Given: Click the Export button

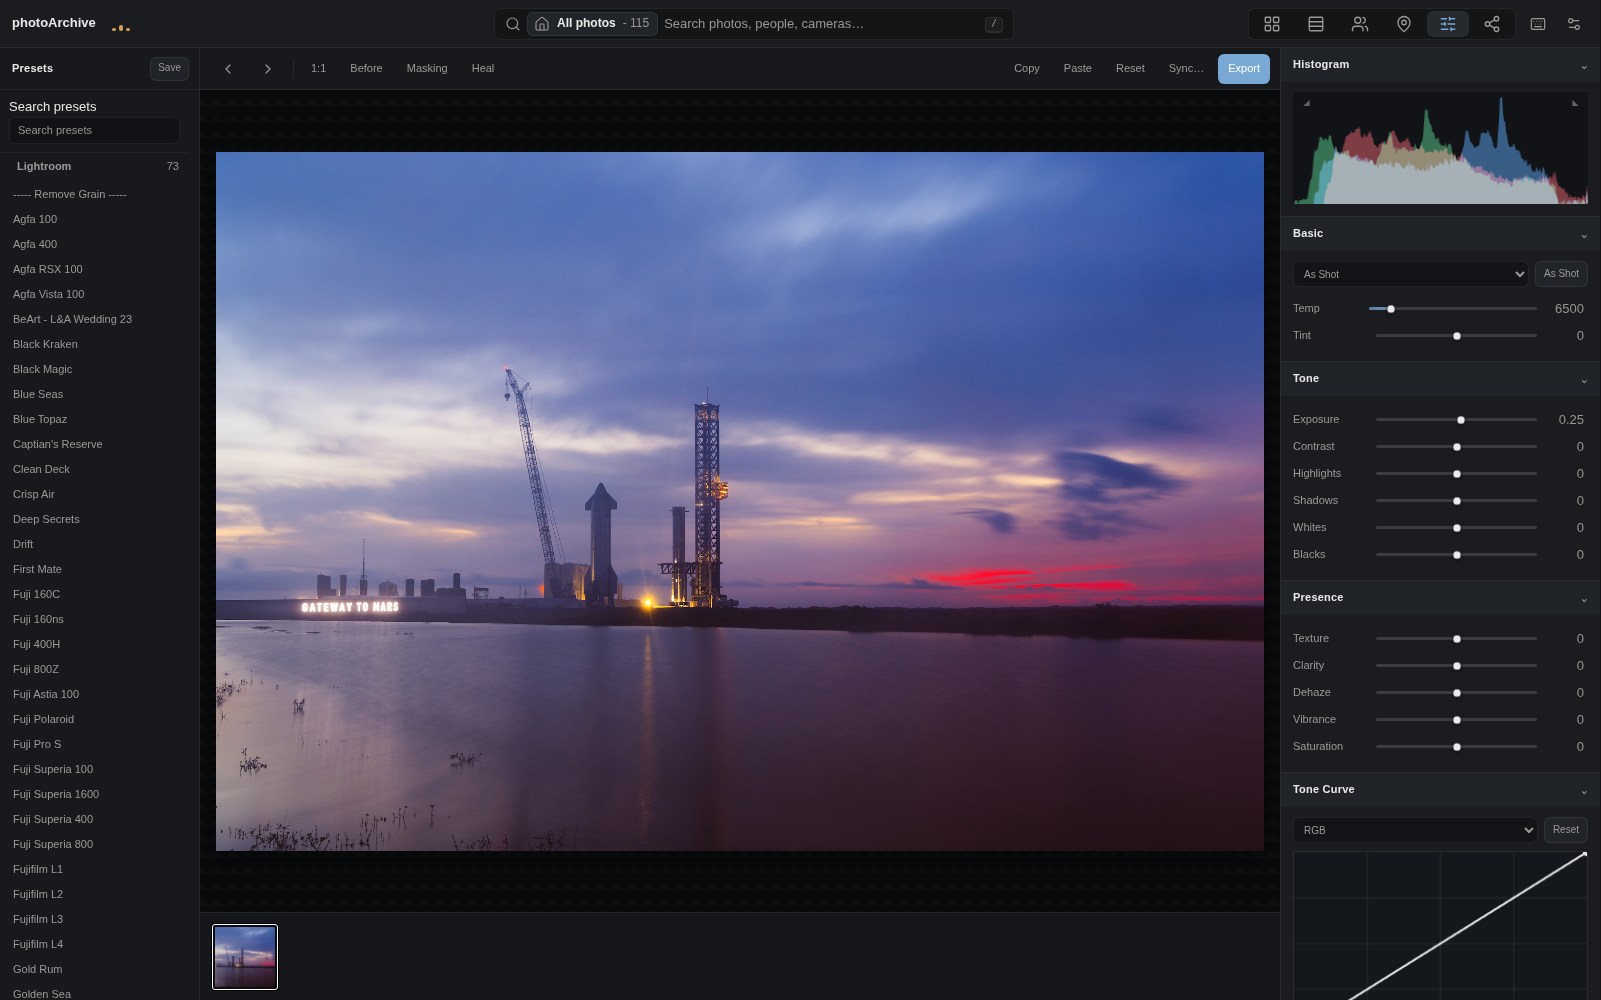Looking at the screenshot, I should point(1244,69).
